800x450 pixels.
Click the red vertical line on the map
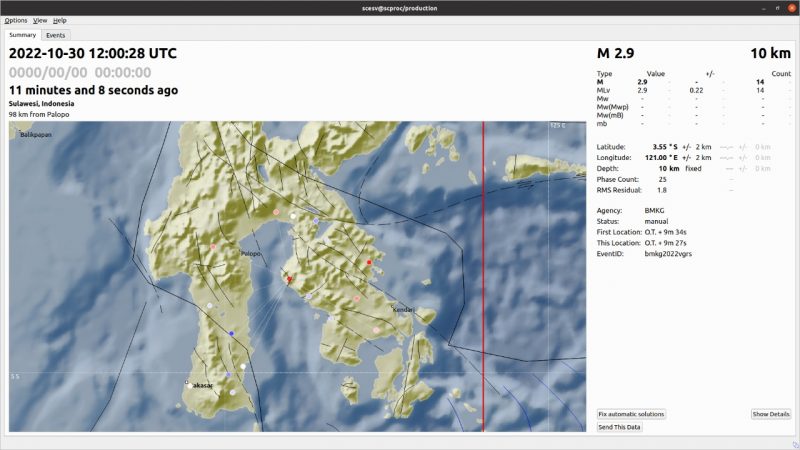[484, 300]
